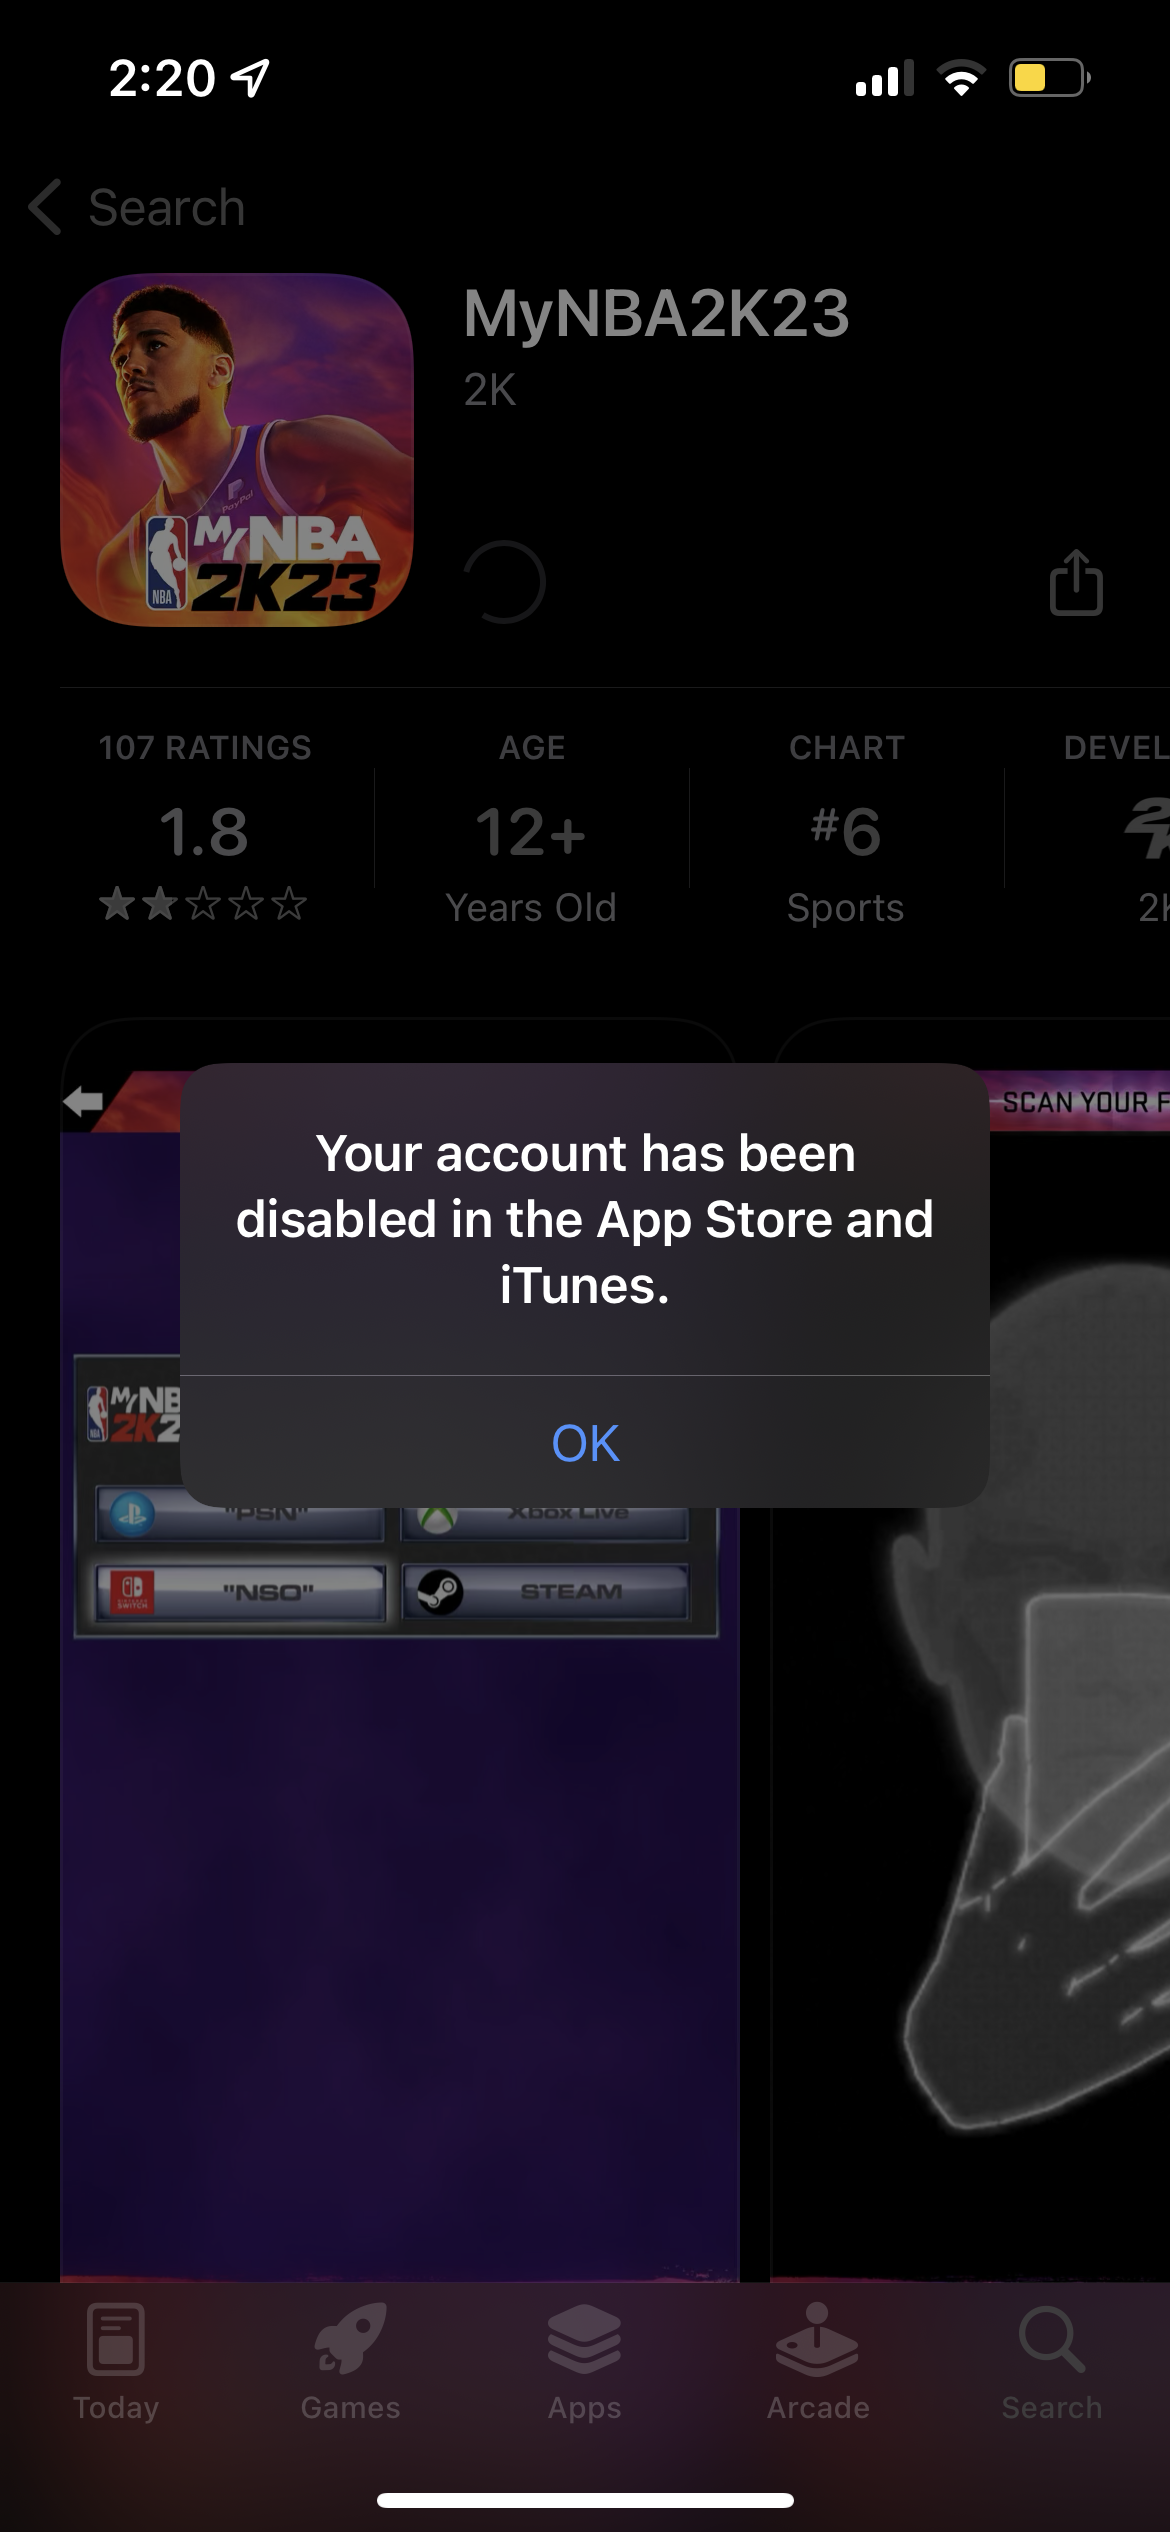Tap the MyNBA2K23 app icon
Viewport: 1170px width, 2532px height.
coord(237,450)
